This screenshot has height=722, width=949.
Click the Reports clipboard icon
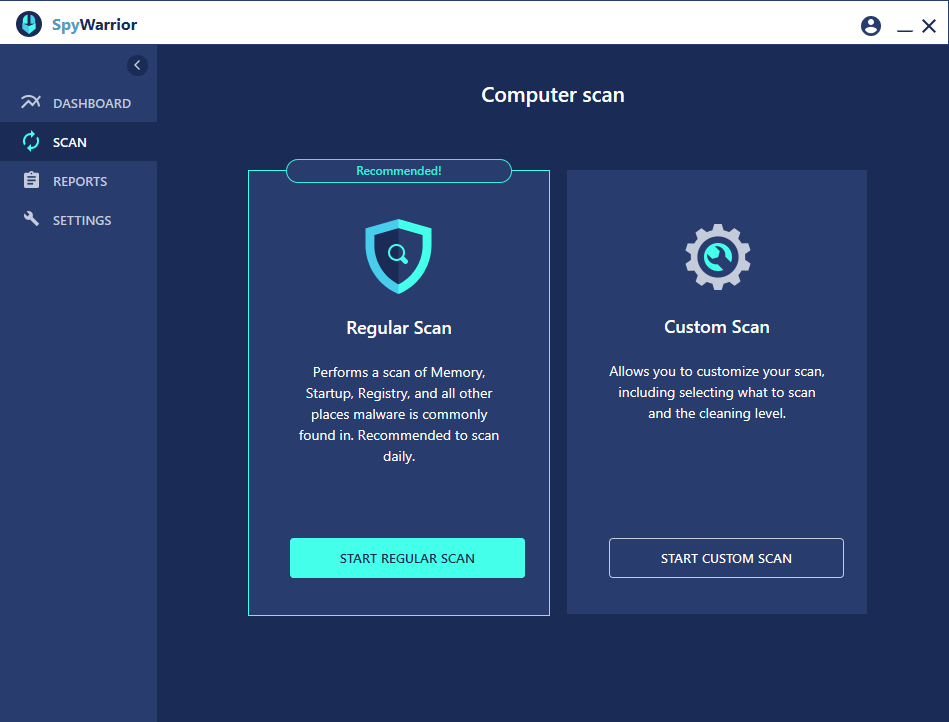tap(31, 181)
